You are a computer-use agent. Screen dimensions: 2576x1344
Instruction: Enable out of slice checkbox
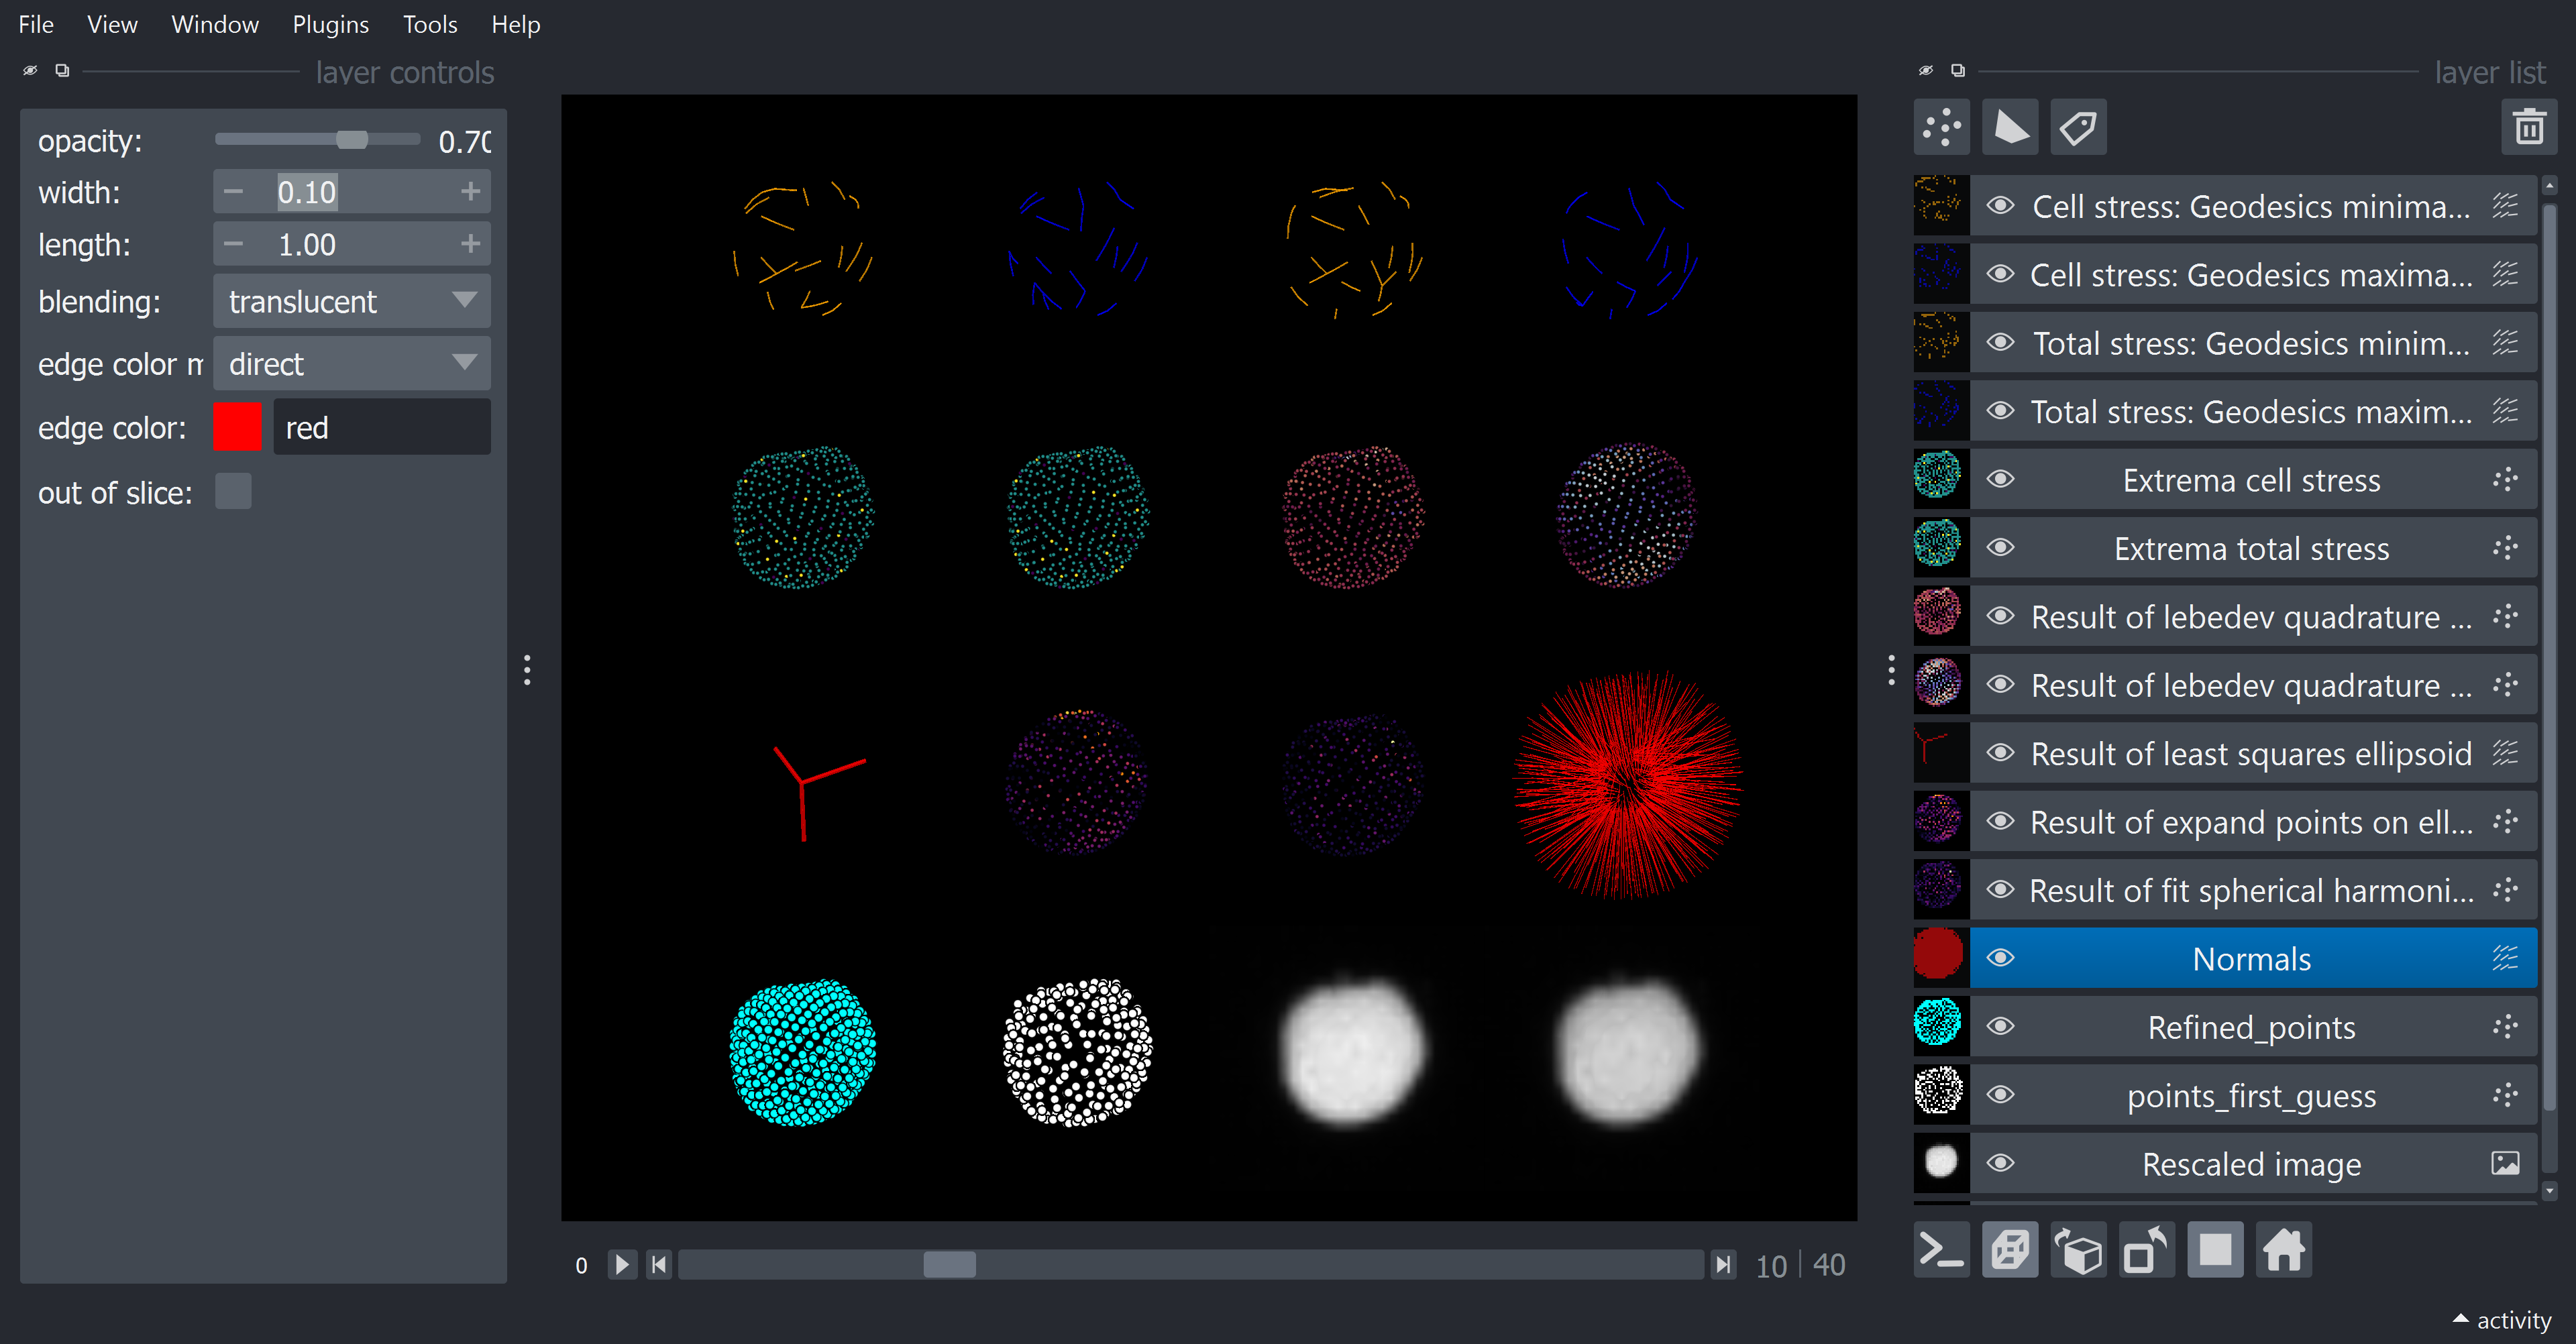click(x=233, y=492)
